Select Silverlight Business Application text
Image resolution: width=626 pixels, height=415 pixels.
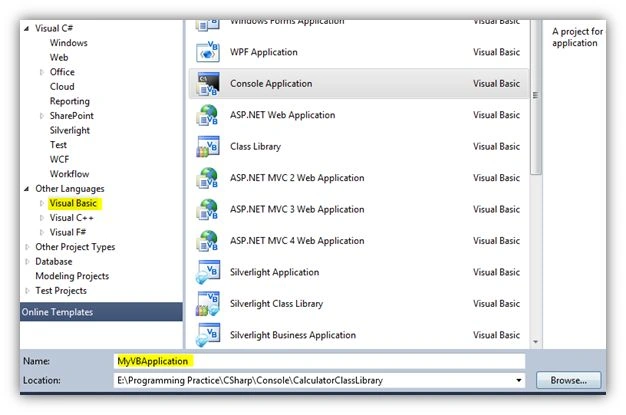(293, 335)
